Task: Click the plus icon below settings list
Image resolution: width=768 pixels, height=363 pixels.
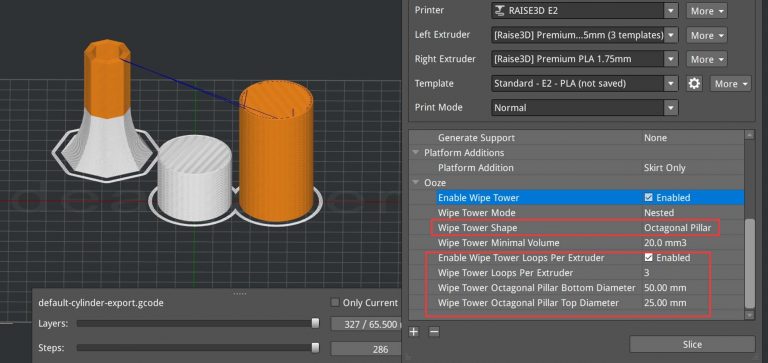Action: coord(414,332)
